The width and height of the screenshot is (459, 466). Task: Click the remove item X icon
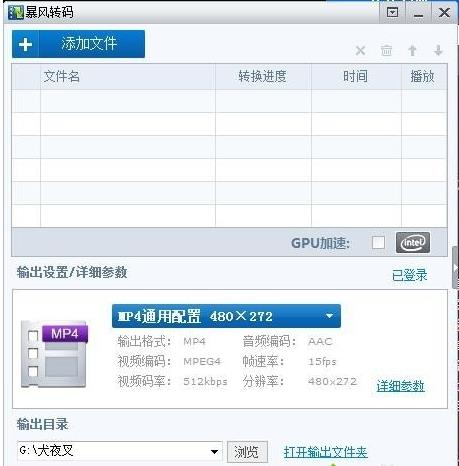click(360, 51)
